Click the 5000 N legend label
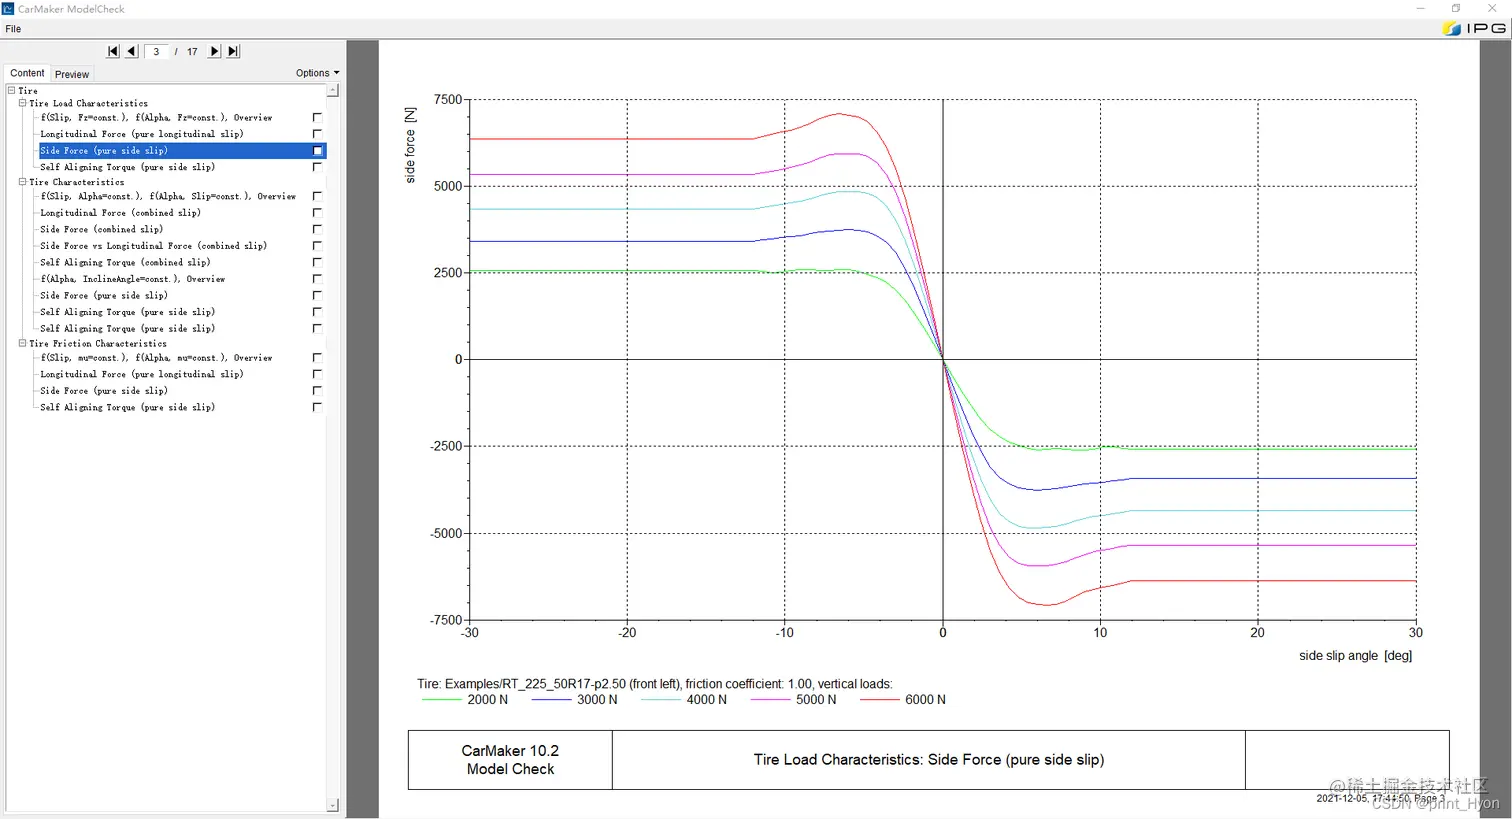The image size is (1512, 819). 816,700
